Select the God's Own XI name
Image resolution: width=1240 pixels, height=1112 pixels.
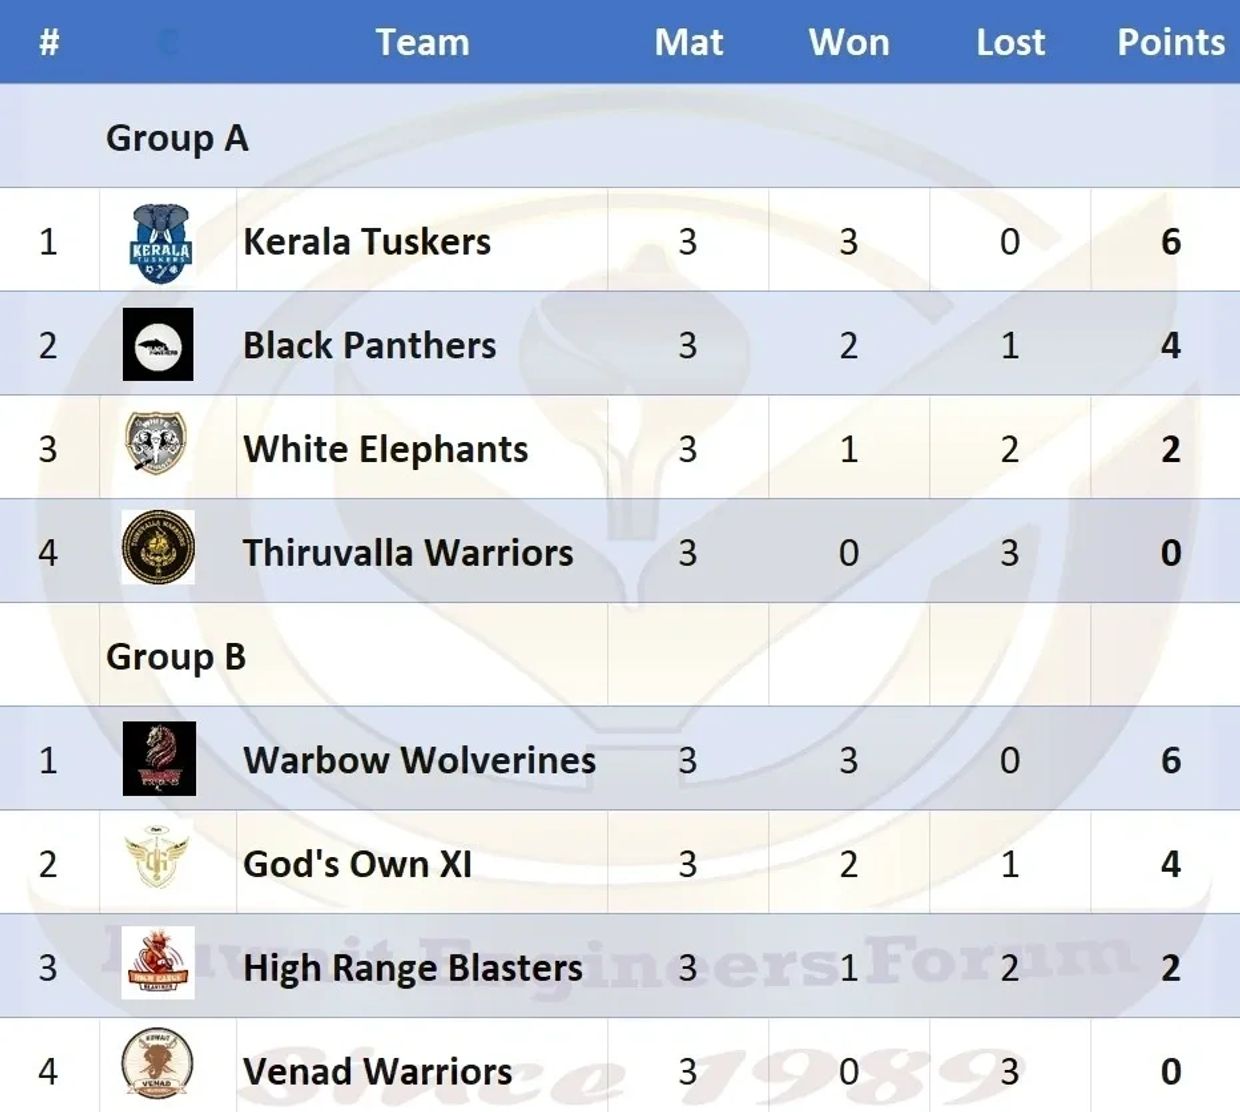click(357, 864)
